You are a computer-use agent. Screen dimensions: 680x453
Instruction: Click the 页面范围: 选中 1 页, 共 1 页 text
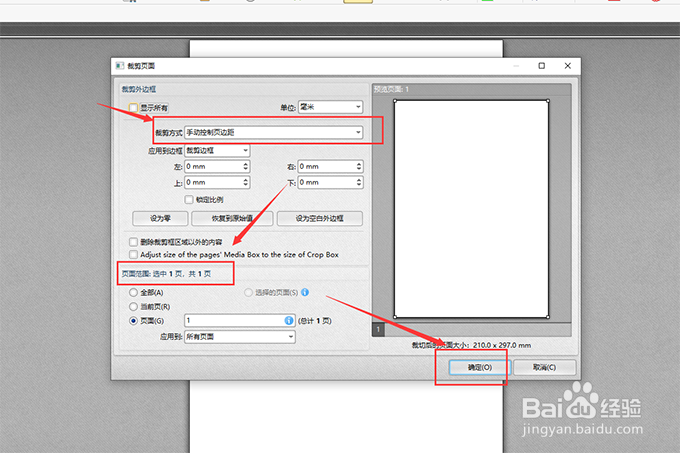click(x=166, y=274)
